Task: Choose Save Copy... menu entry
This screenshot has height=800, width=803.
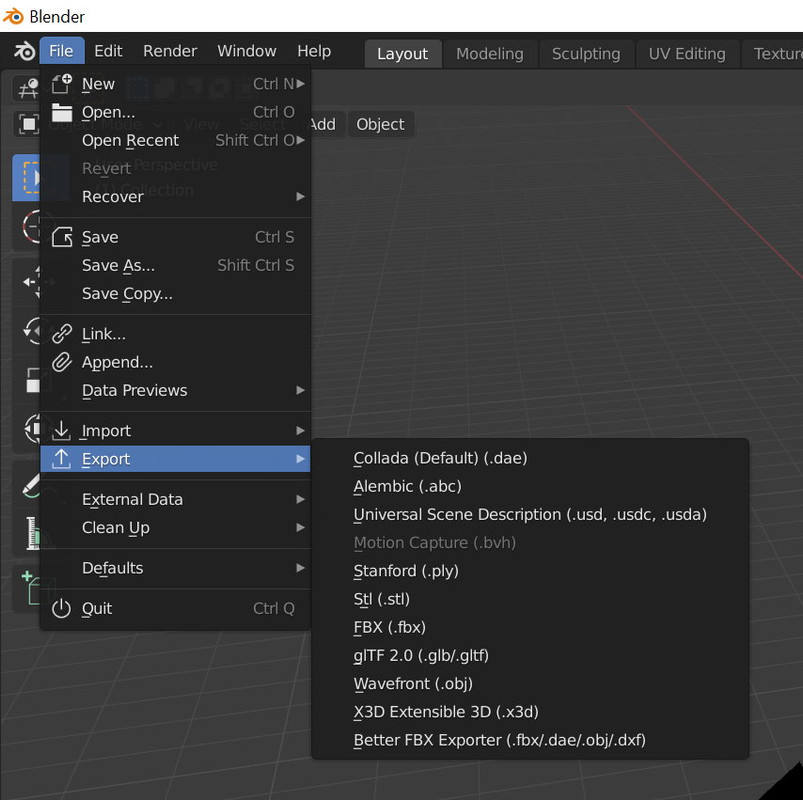Action: (175, 293)
